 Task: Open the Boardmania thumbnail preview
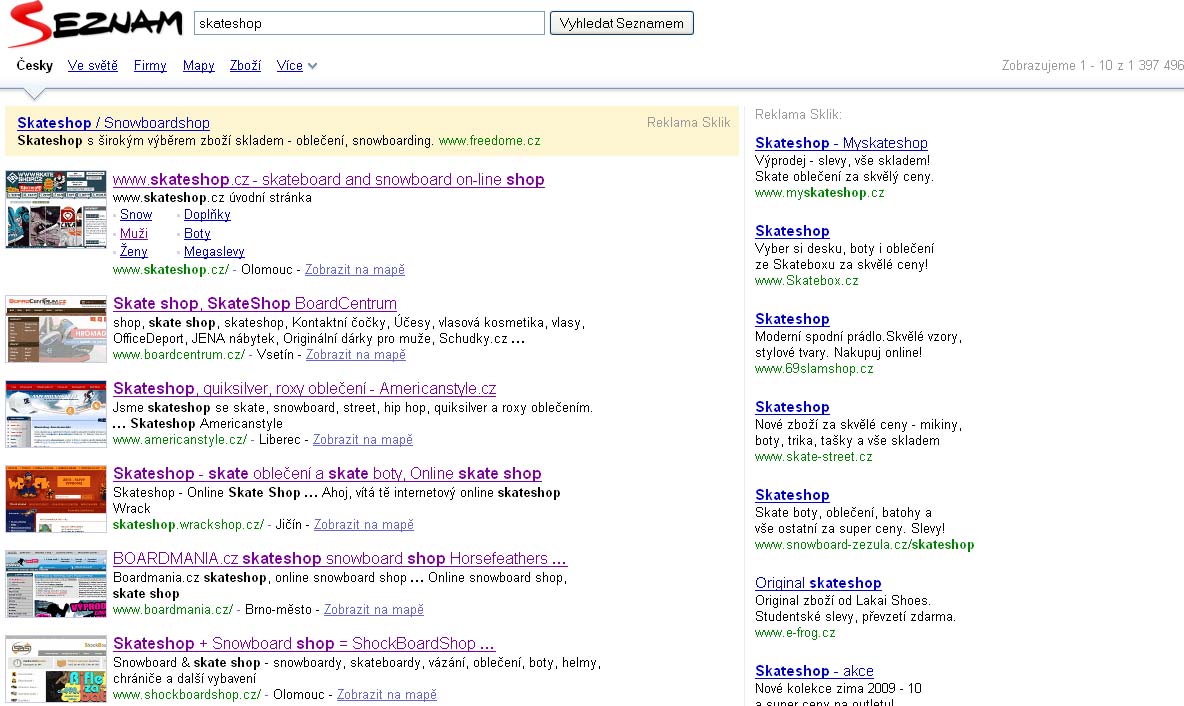tap(56, 584)
